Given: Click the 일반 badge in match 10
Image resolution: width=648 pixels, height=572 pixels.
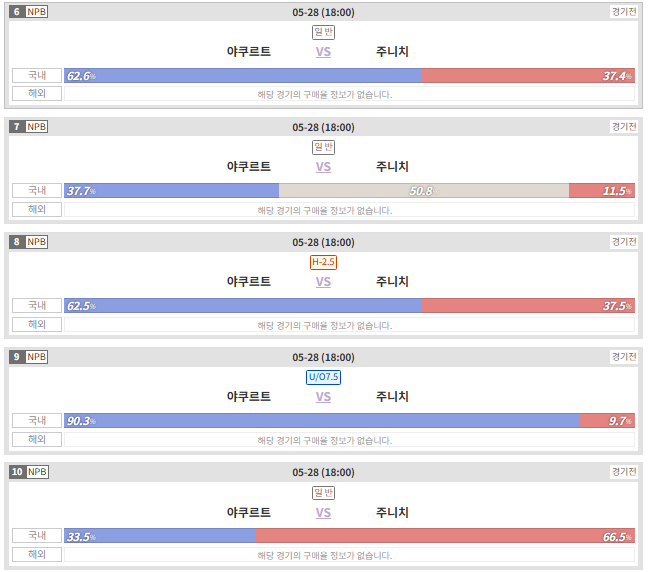Looking at the screenshot, I should [x=323, y=493].
